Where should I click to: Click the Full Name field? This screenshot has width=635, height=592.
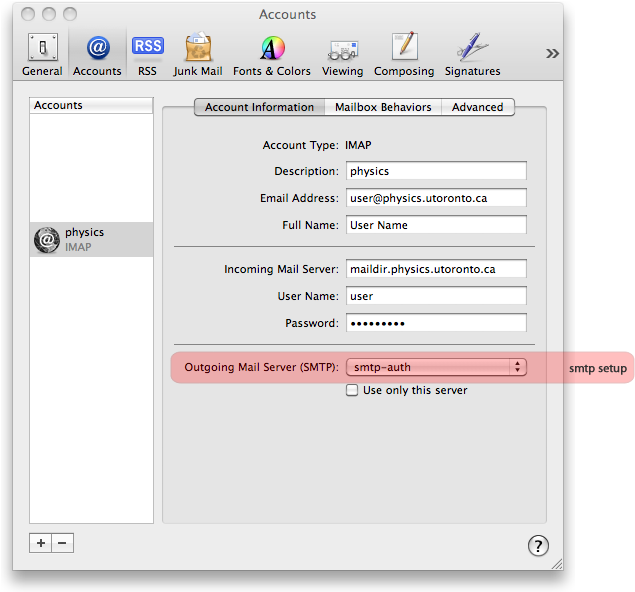(x=436, y=225)
